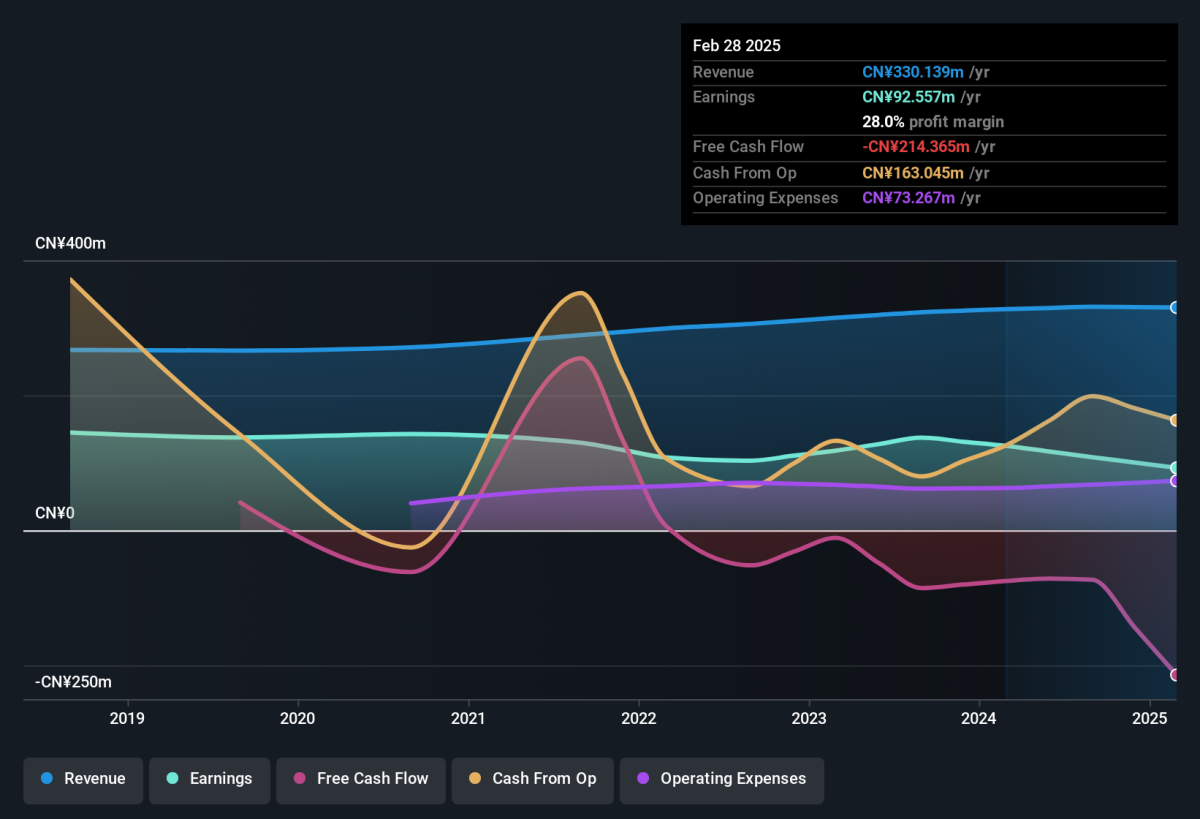Select the Earnings endpoint marker on chart
Viewport: 1200px width, 819px height.
(1176, 468)
